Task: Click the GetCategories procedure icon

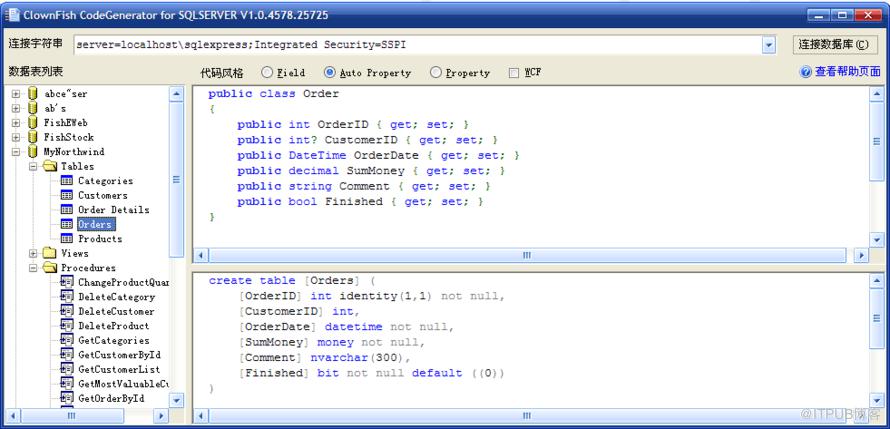Action: (67, 340)
